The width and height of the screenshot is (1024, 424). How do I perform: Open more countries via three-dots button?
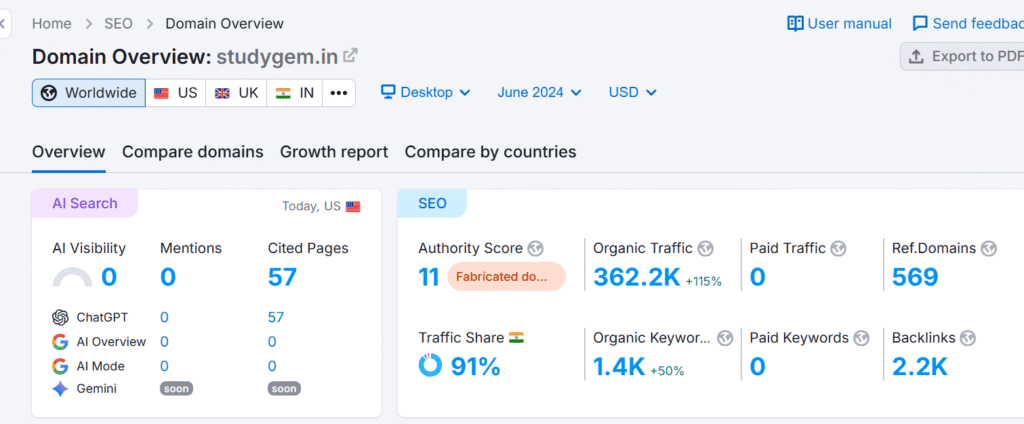pos(338,93)
